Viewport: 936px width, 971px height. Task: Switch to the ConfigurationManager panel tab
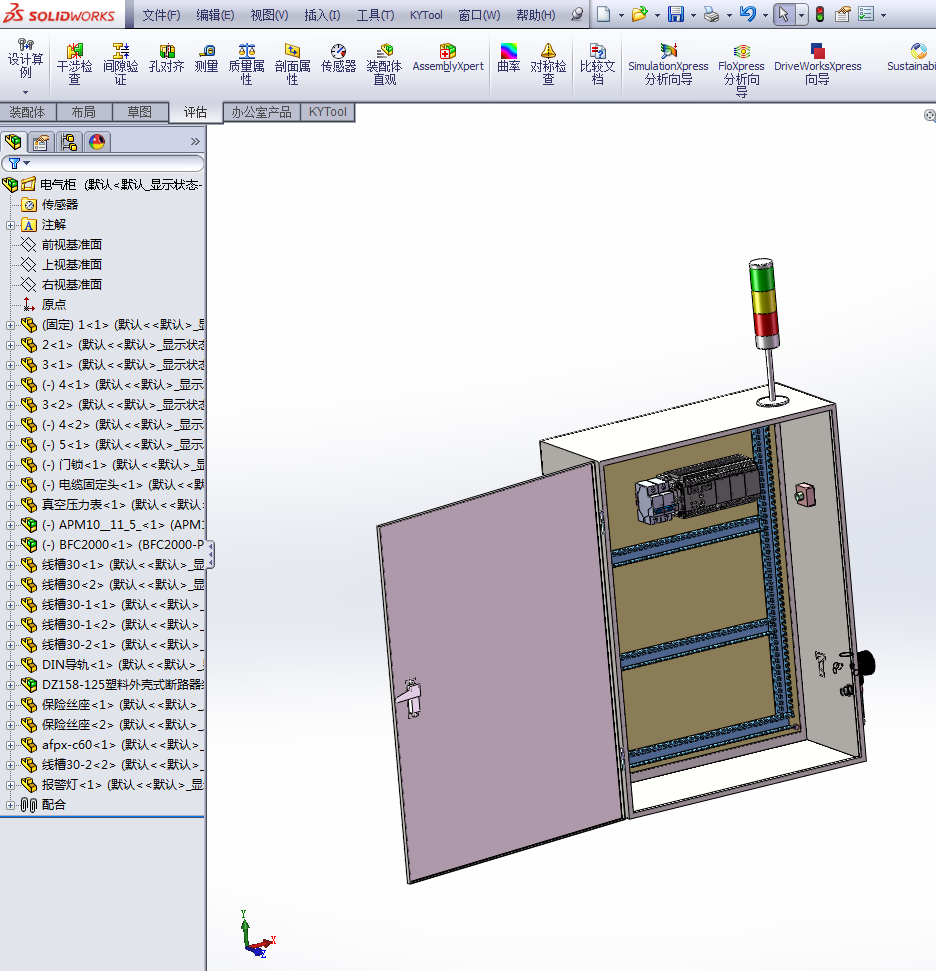pyautogui.click(x=69, y=142)
